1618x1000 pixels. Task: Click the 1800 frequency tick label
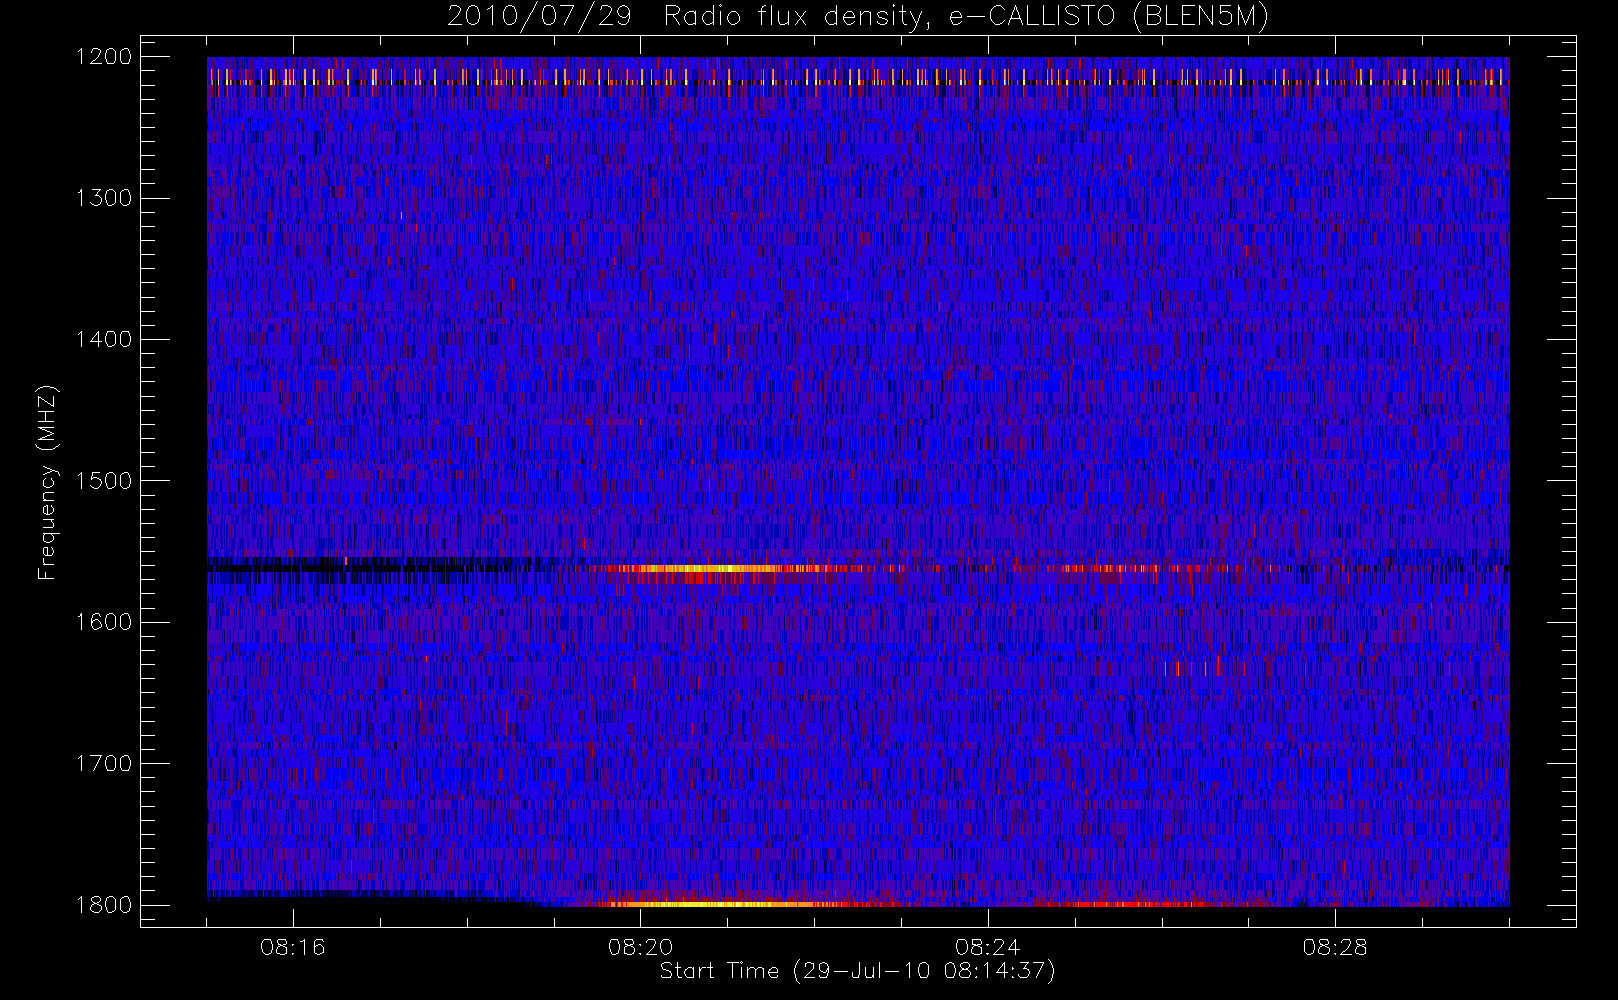(x=104, y=905)
